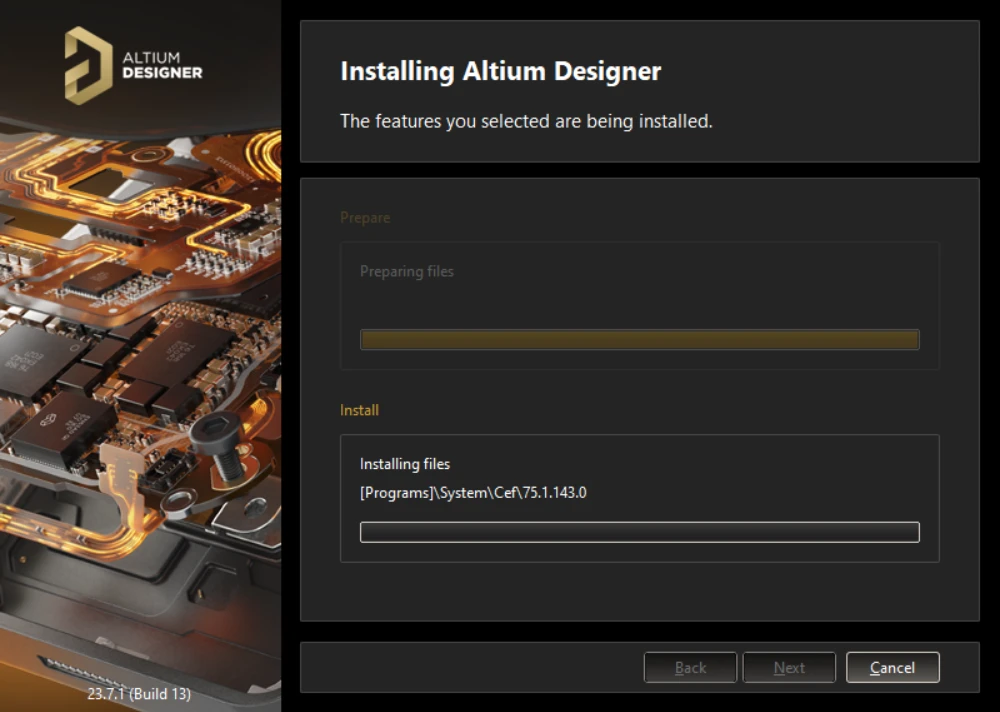Image resolution: width=1000 pixels, height=712 pixels.
Task: Click the completed Preparing files progress bar
Action: click(639, 340)
